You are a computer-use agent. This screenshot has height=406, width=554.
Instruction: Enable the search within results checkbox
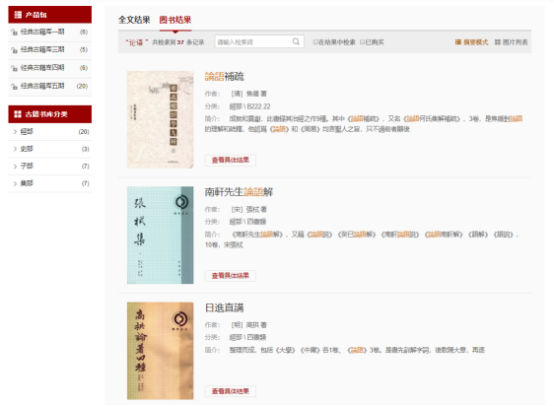tap(315, 42)
